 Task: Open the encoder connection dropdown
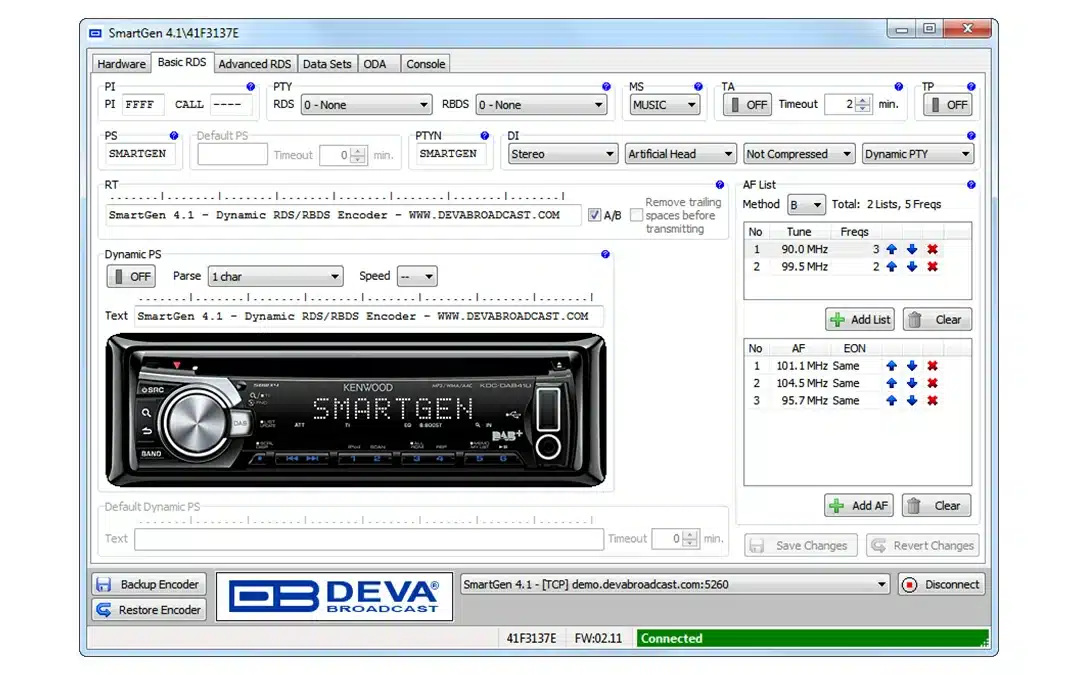pos(675,584)
